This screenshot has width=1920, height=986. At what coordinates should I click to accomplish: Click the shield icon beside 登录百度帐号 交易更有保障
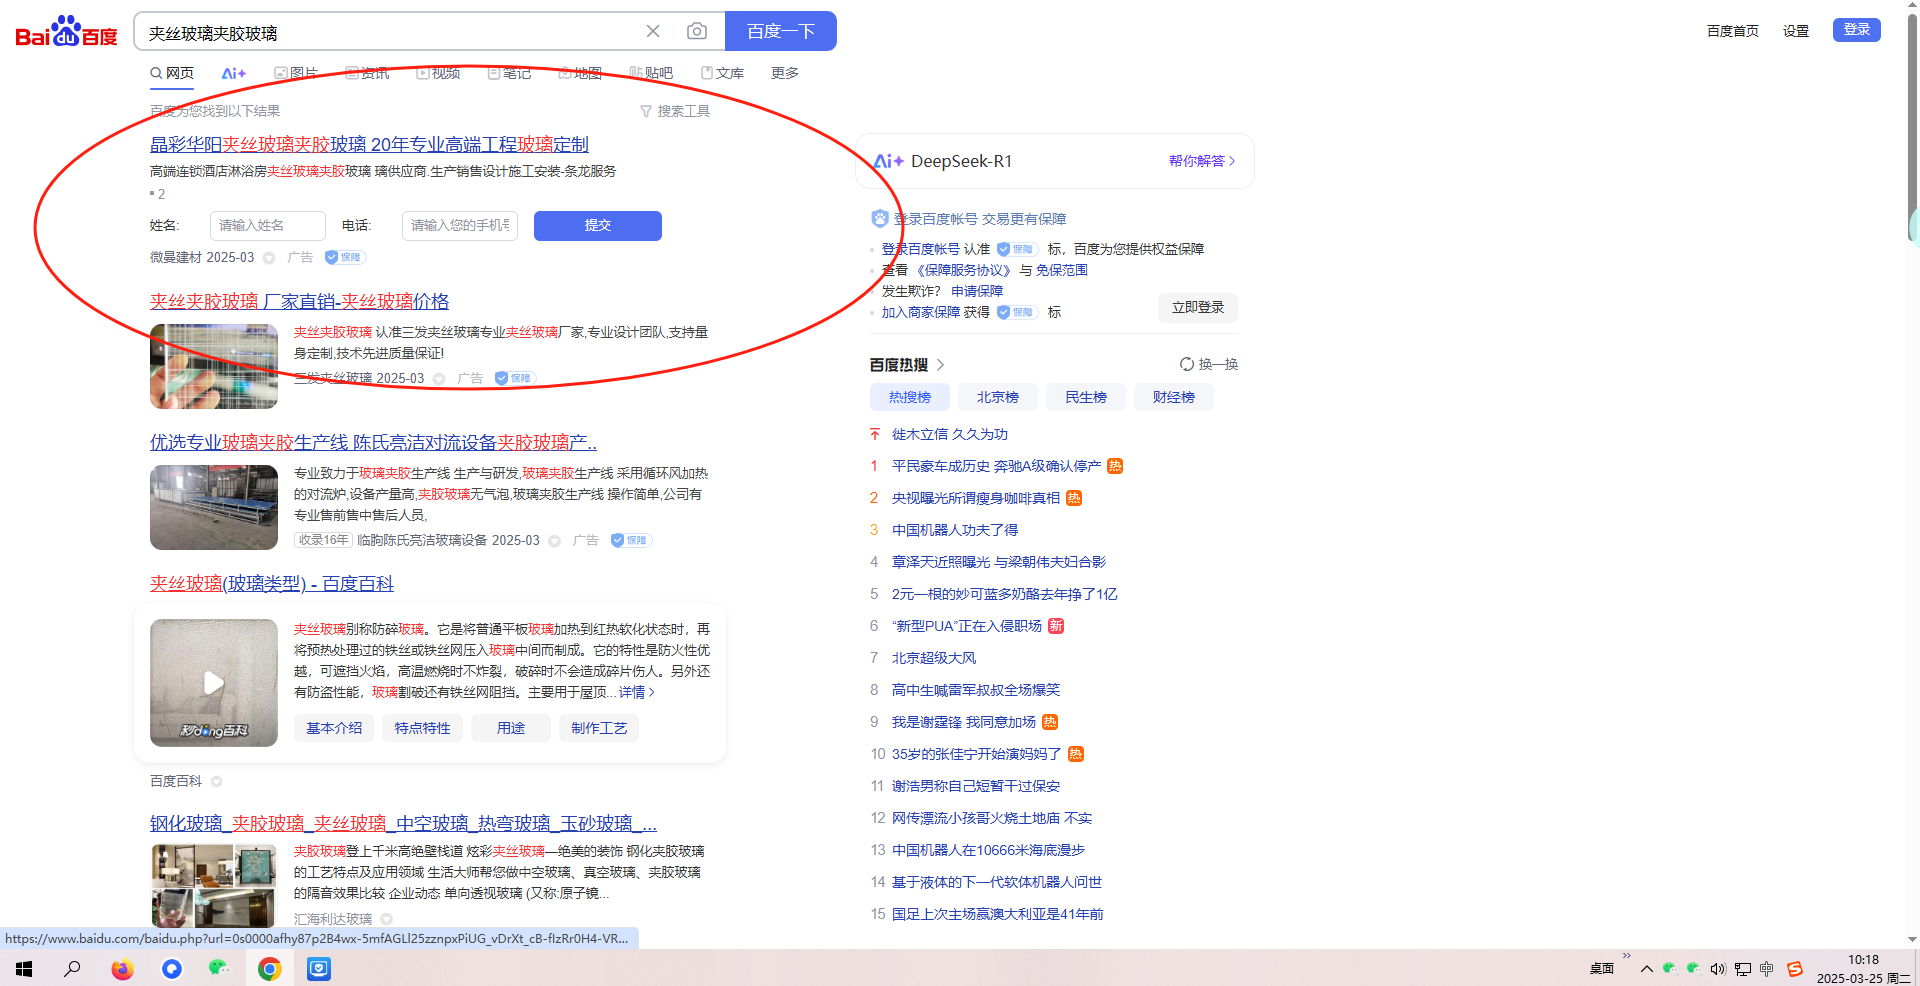880,219
